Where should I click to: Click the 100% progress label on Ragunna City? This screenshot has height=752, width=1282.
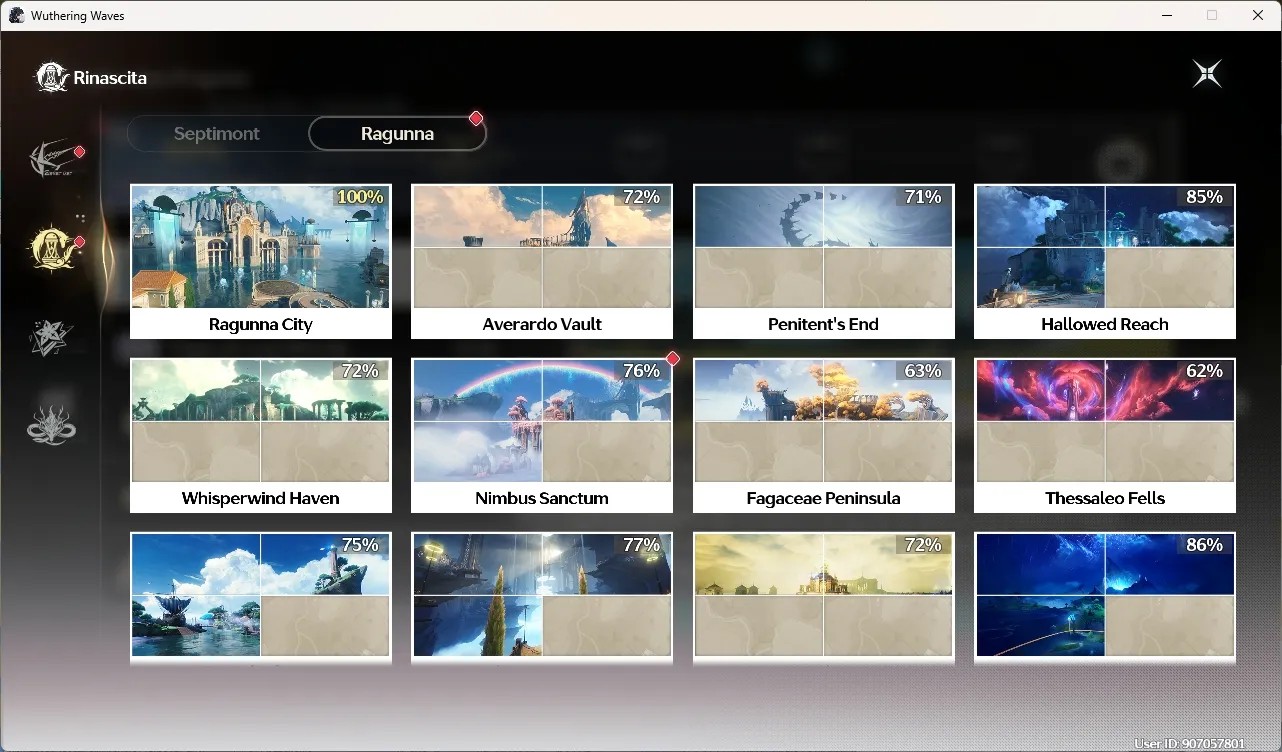pos(360,197)
